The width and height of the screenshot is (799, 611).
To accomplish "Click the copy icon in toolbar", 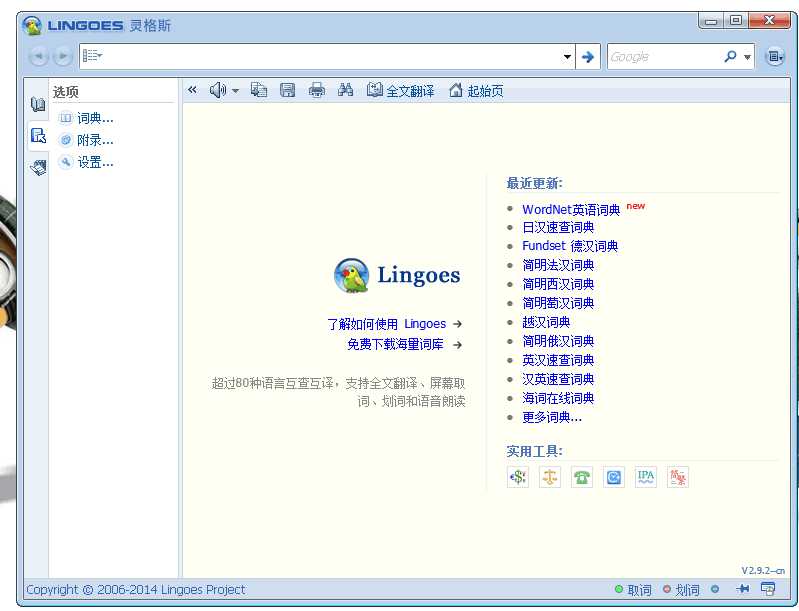I will tap(259, 90).
